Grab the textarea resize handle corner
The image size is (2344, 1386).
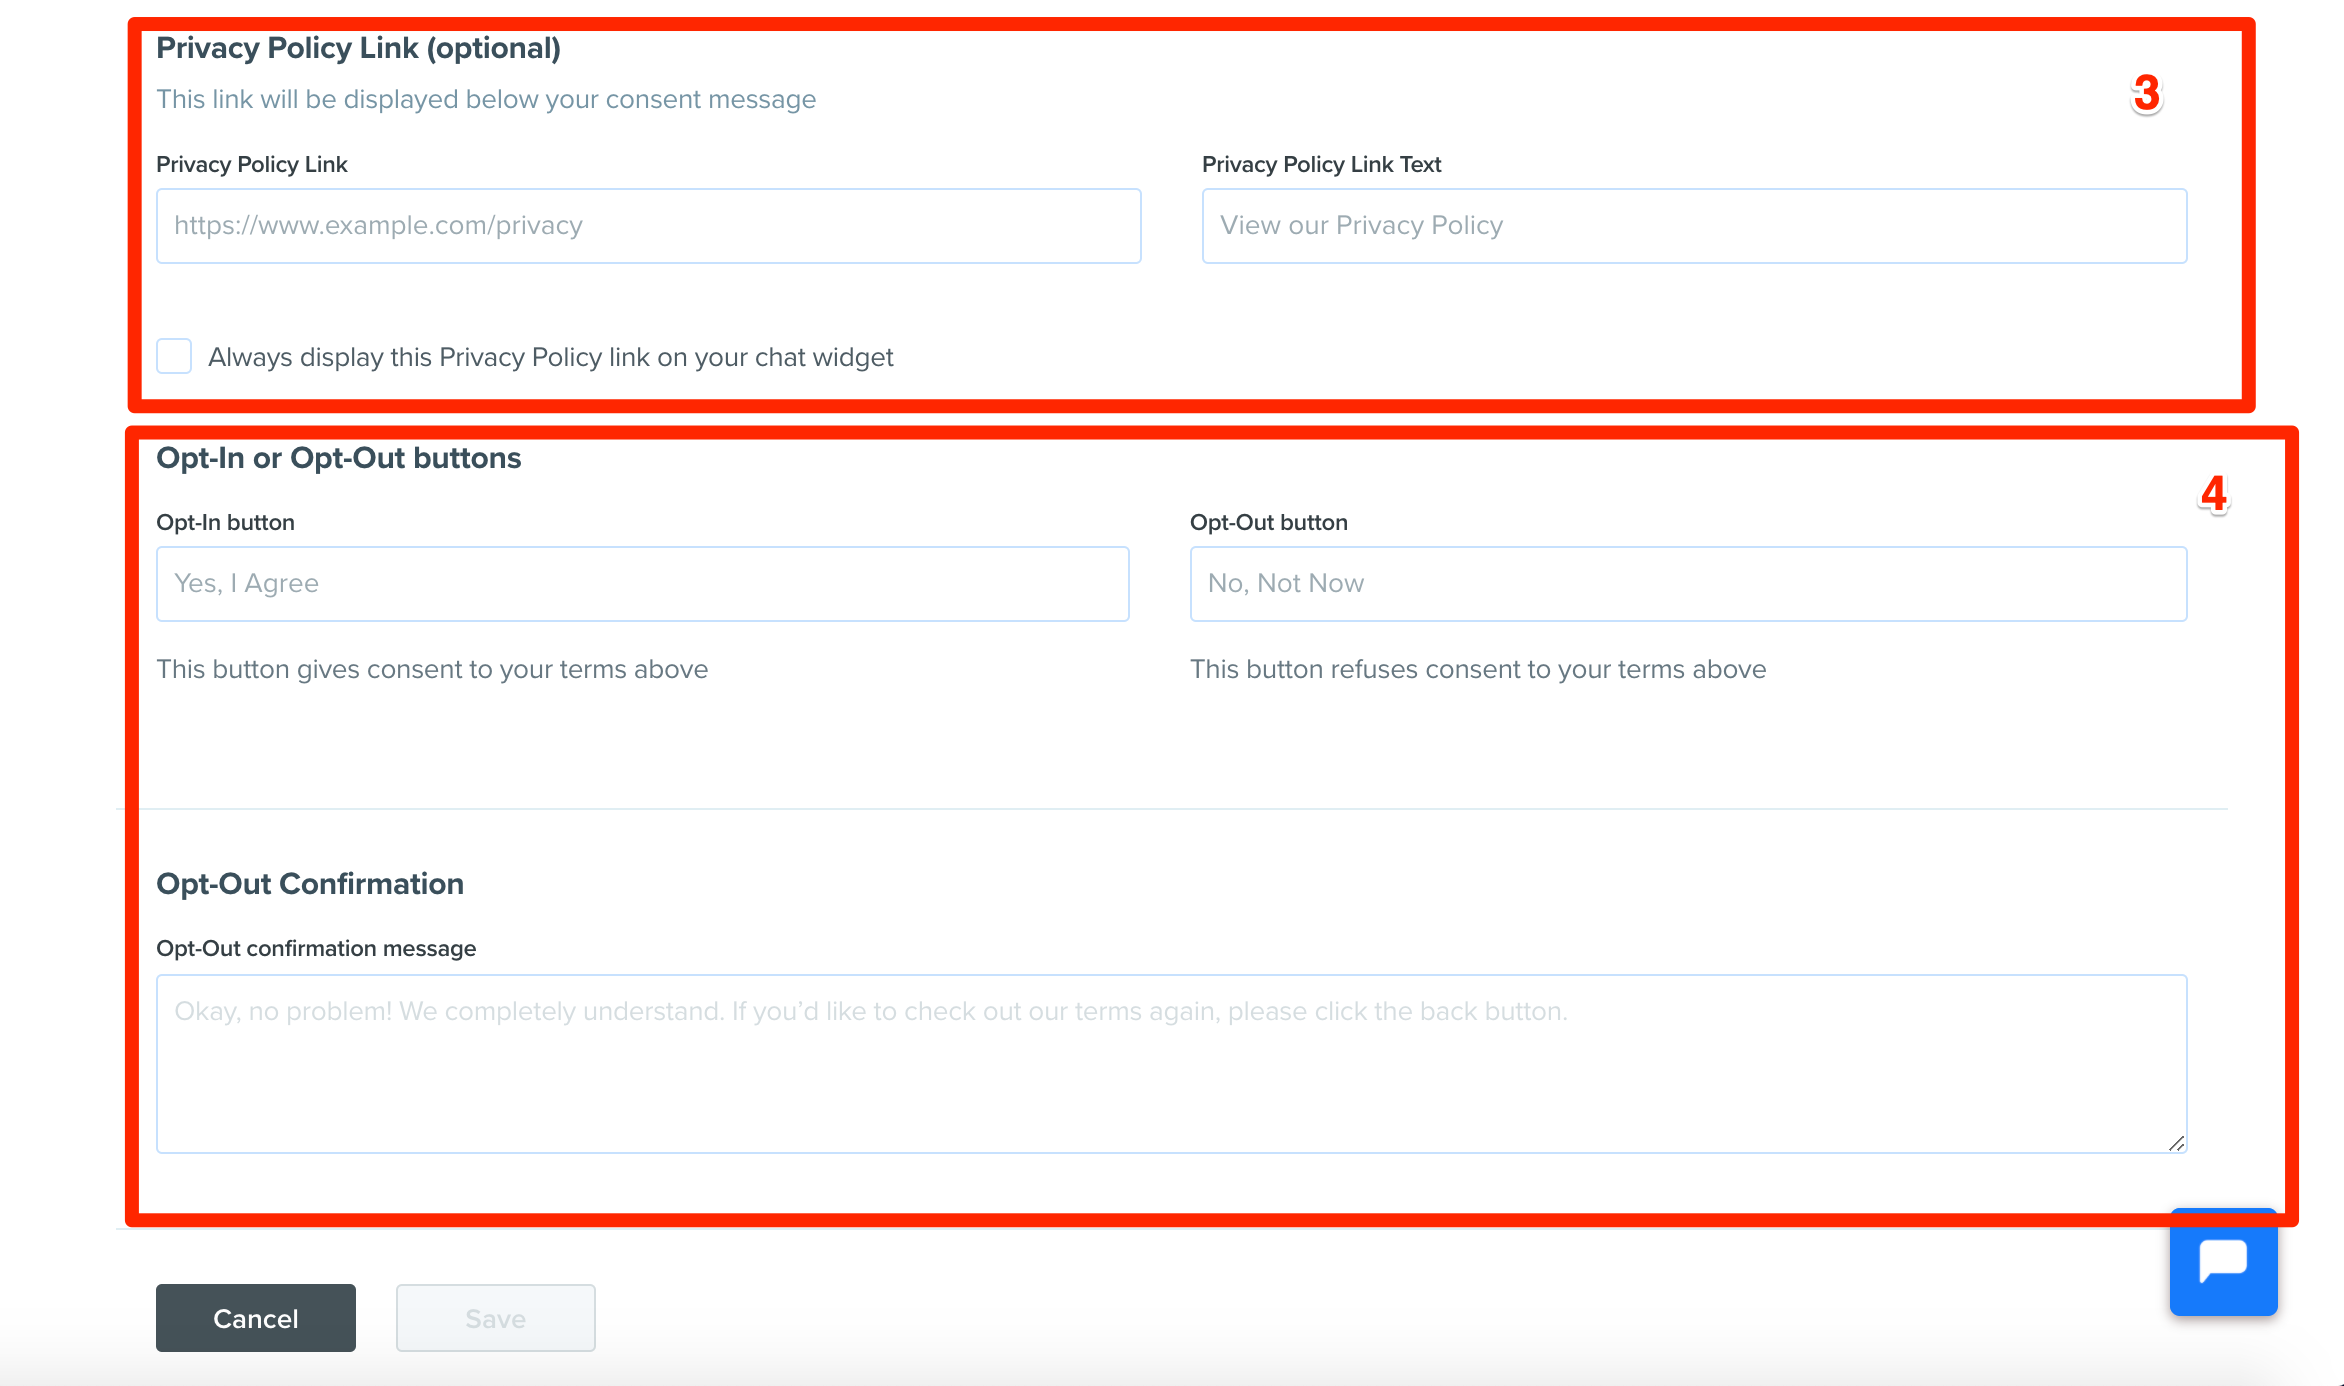[x=2176, y=1143]
